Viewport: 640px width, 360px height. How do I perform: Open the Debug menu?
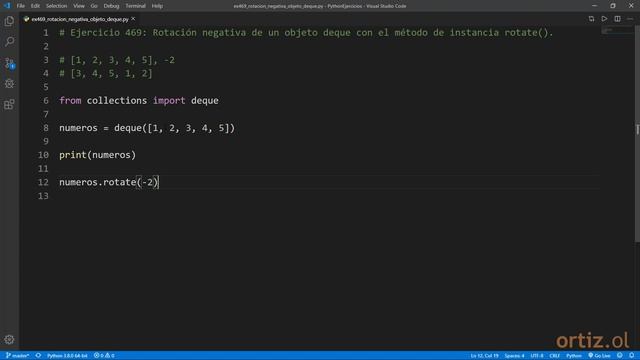click(x=111, y=6)
